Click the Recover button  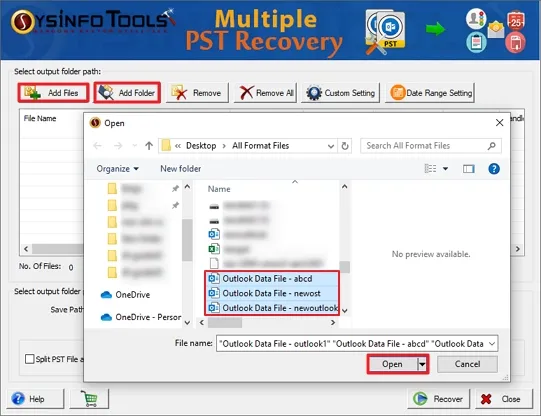pos(438,399)
